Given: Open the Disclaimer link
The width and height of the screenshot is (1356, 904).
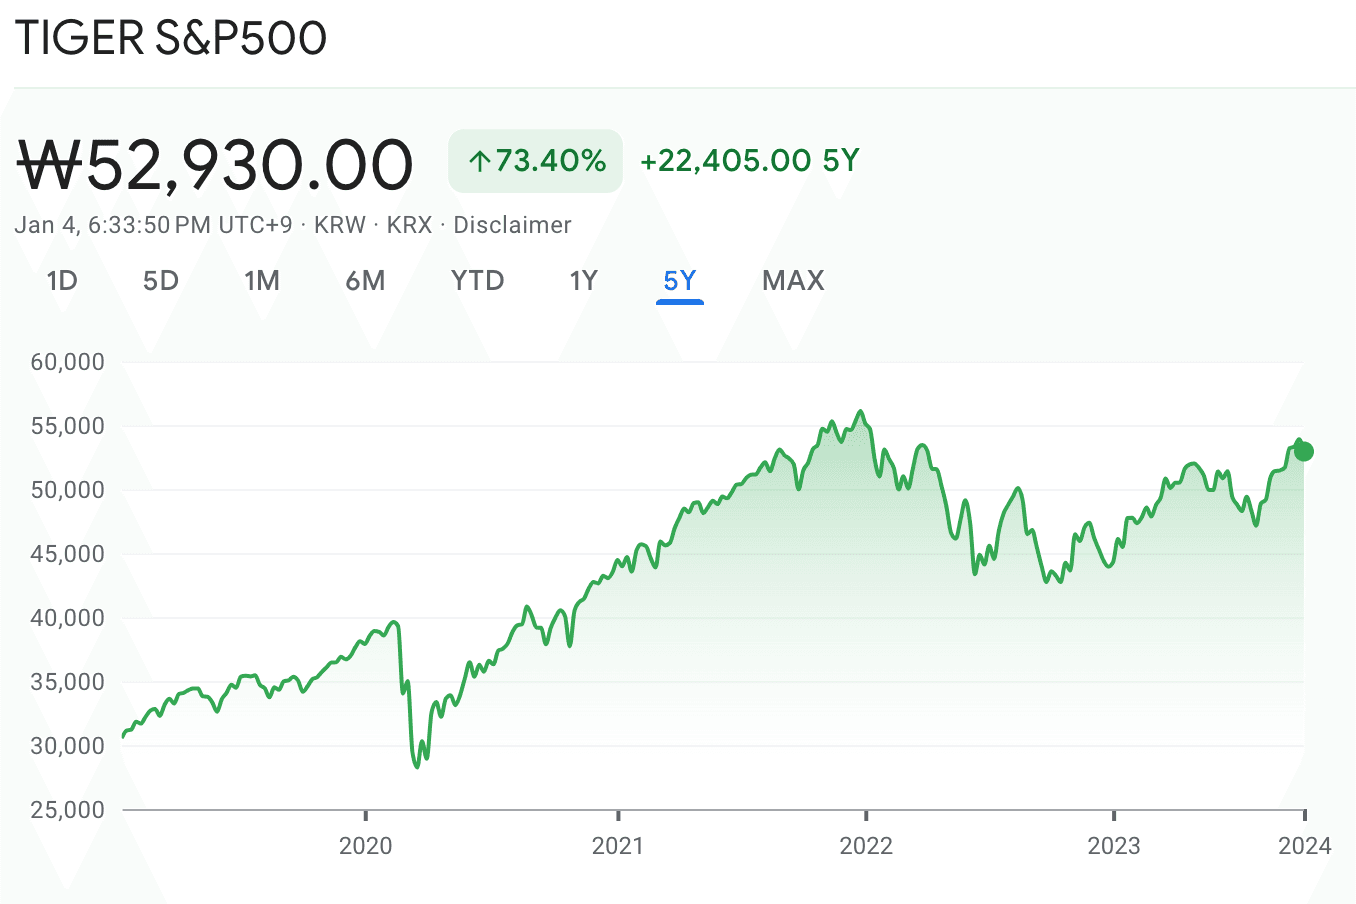Looking at the screenshot, I should [x=512, y=225].
